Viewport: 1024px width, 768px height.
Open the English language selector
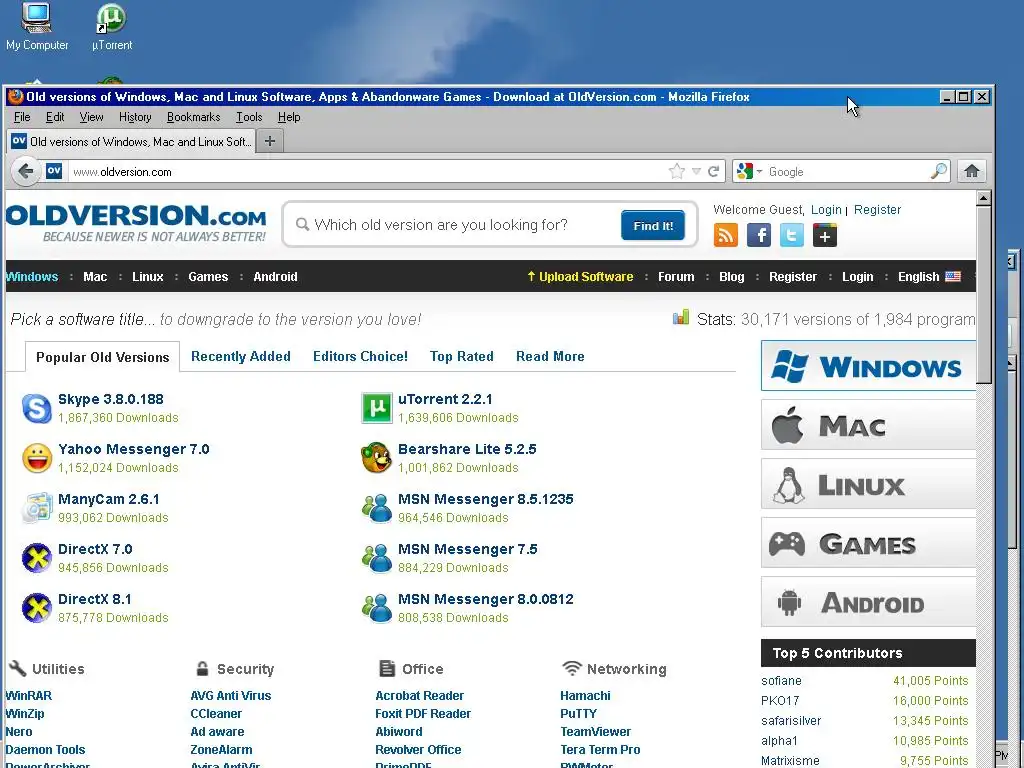(x=929, y=276)
